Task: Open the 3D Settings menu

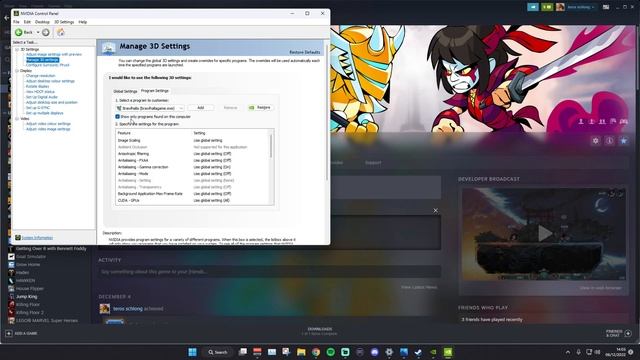Action: [x=64, y=22]
